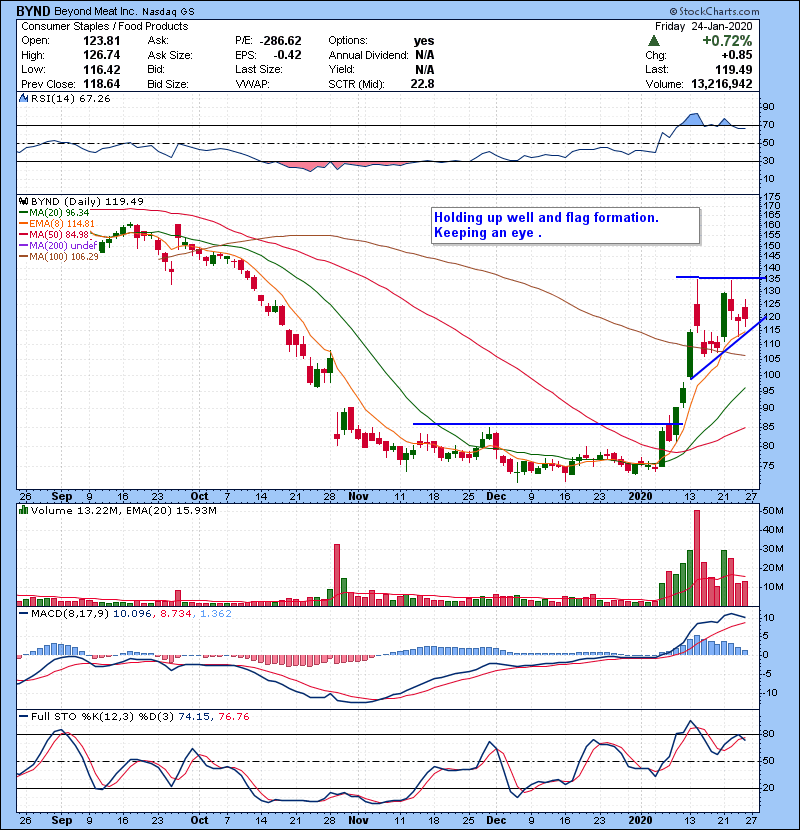Click the SCTR (Mid) value 22.8
Screen dimensions: 800x830
423,84
